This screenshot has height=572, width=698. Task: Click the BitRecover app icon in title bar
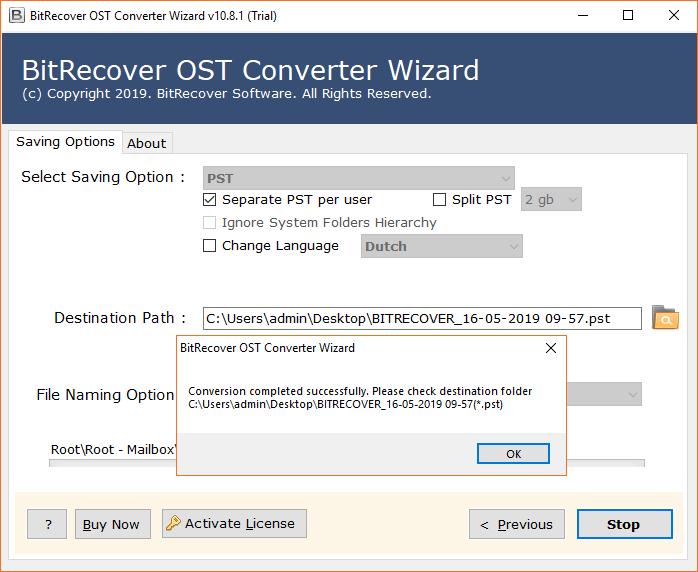click(16, 16)
